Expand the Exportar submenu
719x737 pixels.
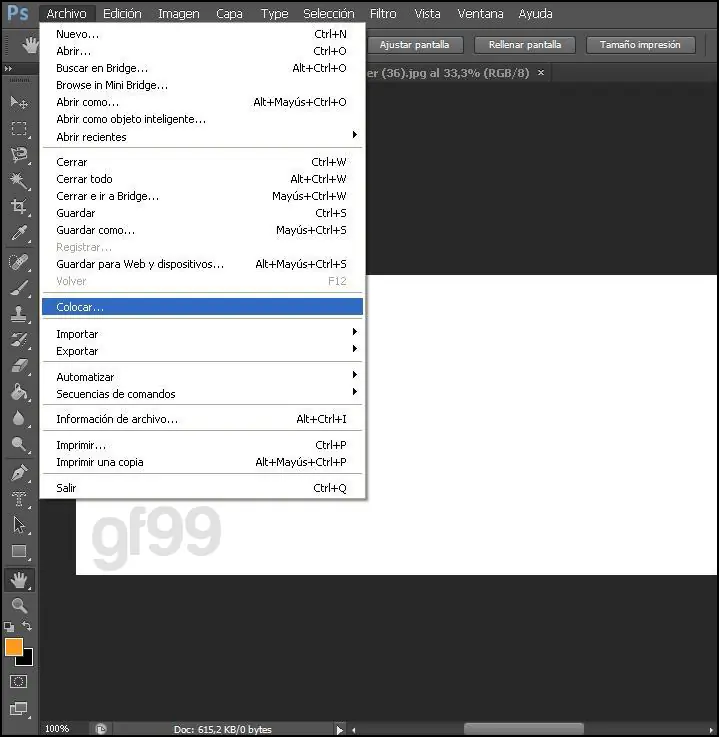click(x=202, y=351)
